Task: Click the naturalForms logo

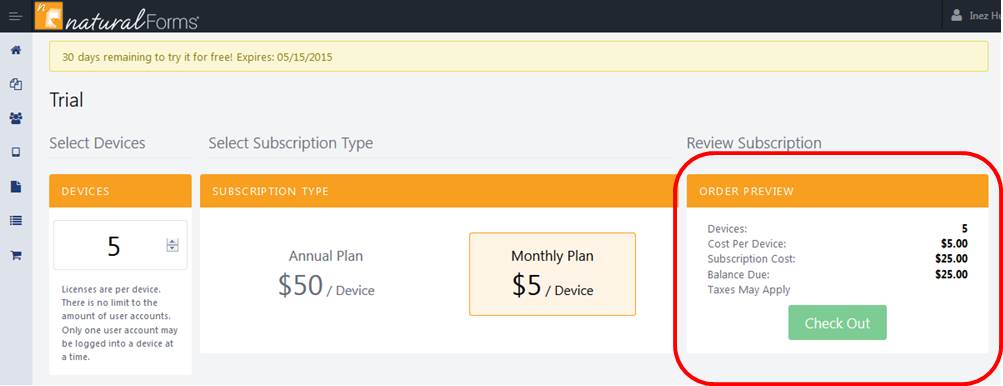Action: (116, 16)
